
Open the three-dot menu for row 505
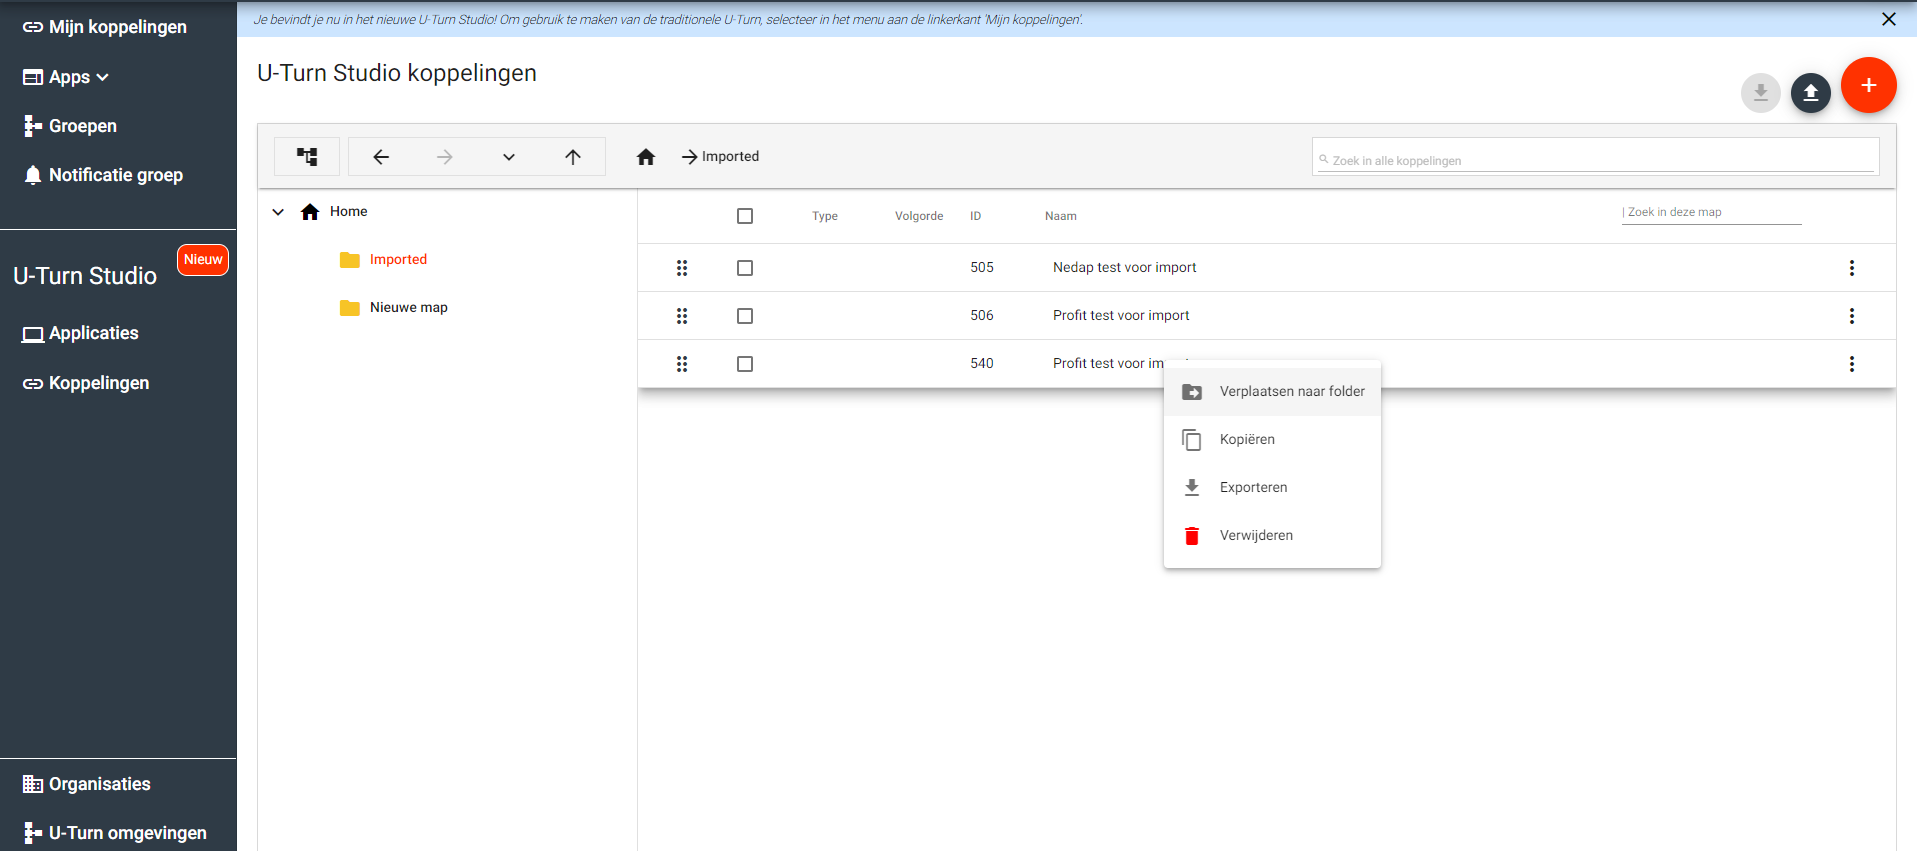click(x=1851, y=268)
